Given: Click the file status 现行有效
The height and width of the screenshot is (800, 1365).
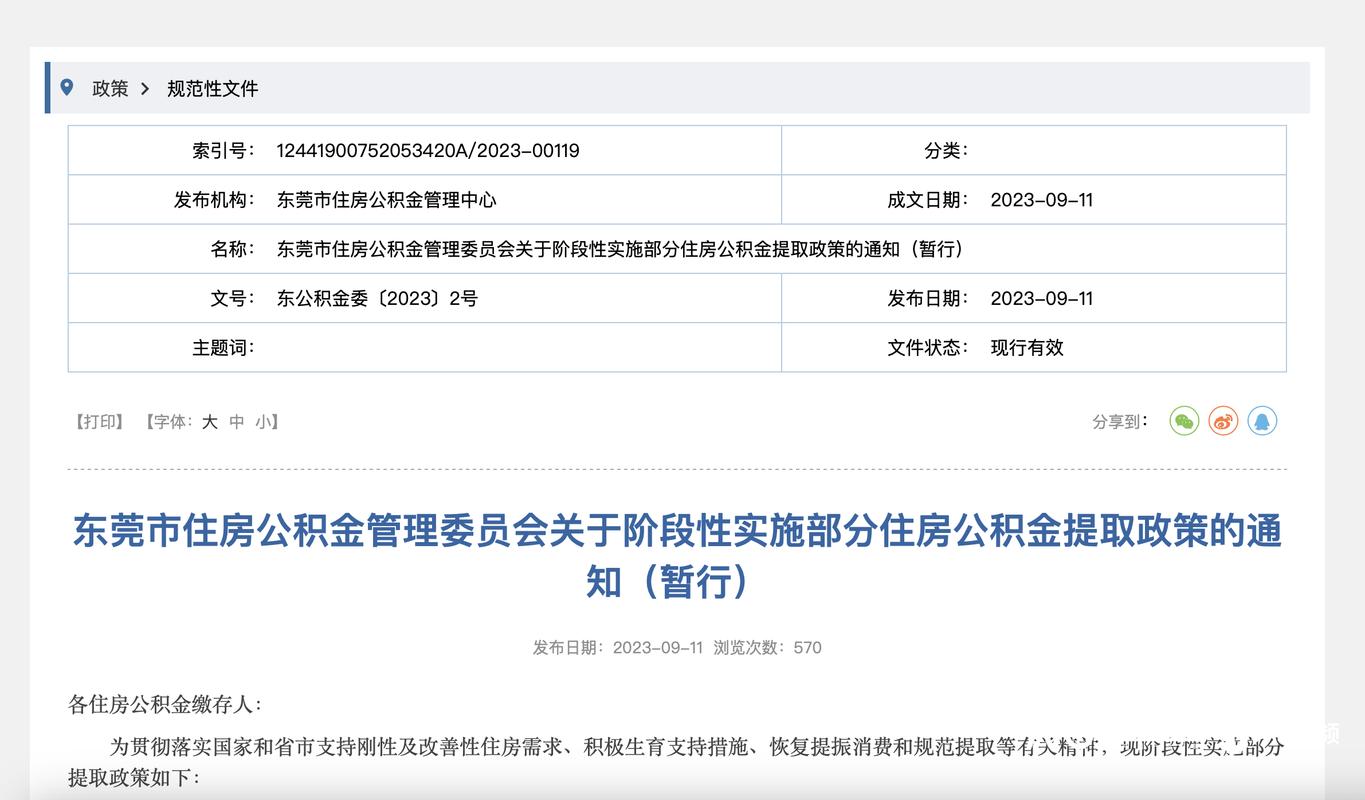Looking at the screenshot, I should point(1027,347).
